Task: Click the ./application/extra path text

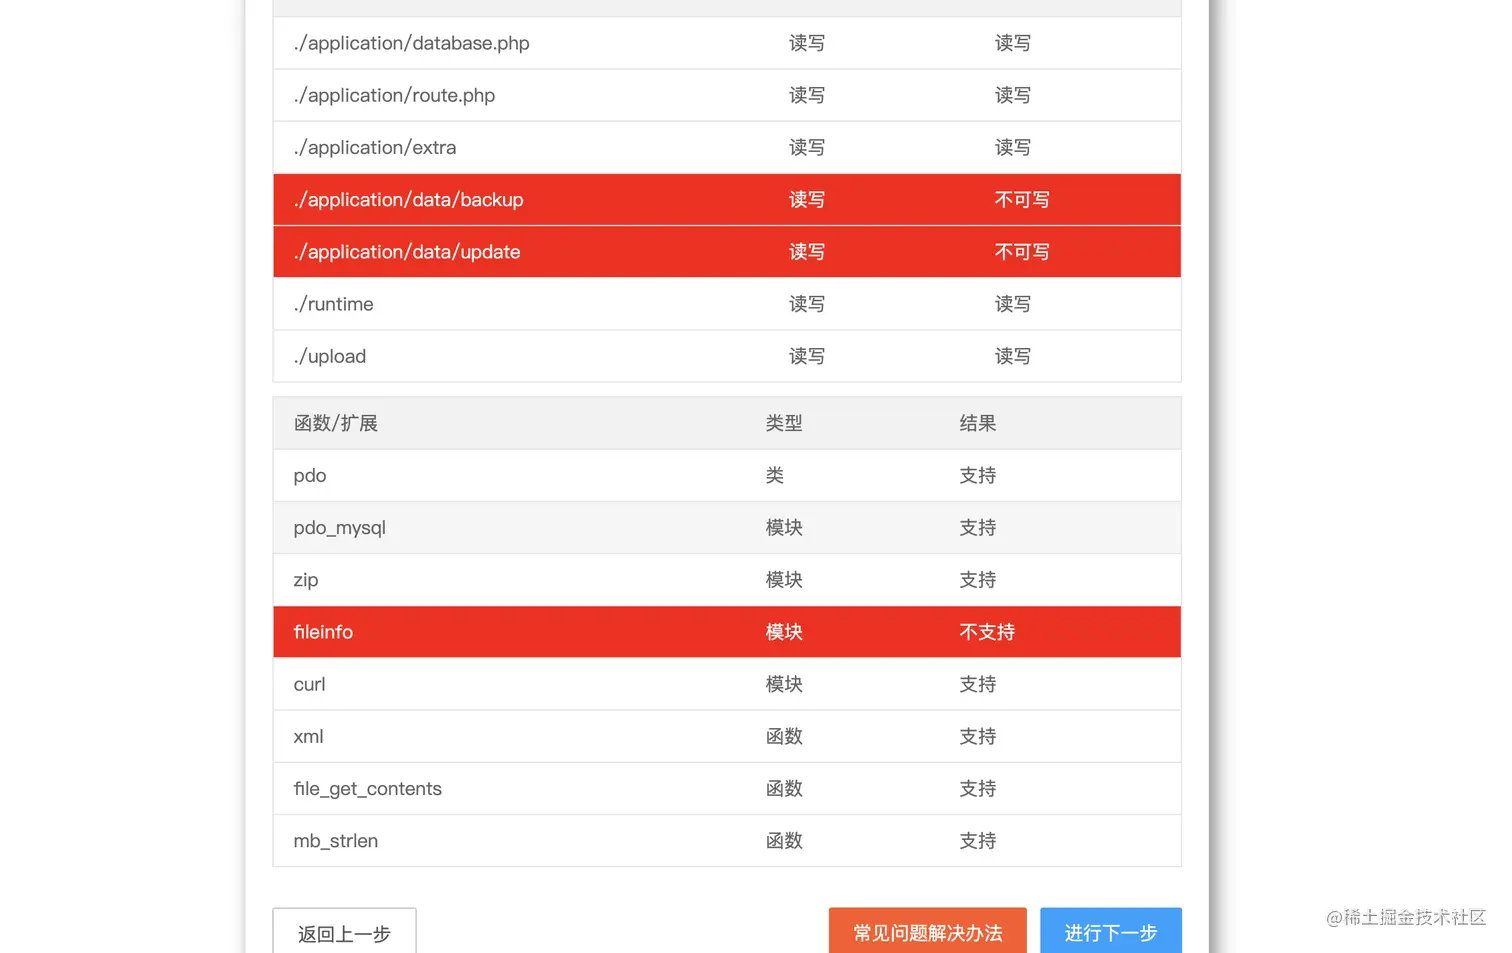Action: (375, 147)
